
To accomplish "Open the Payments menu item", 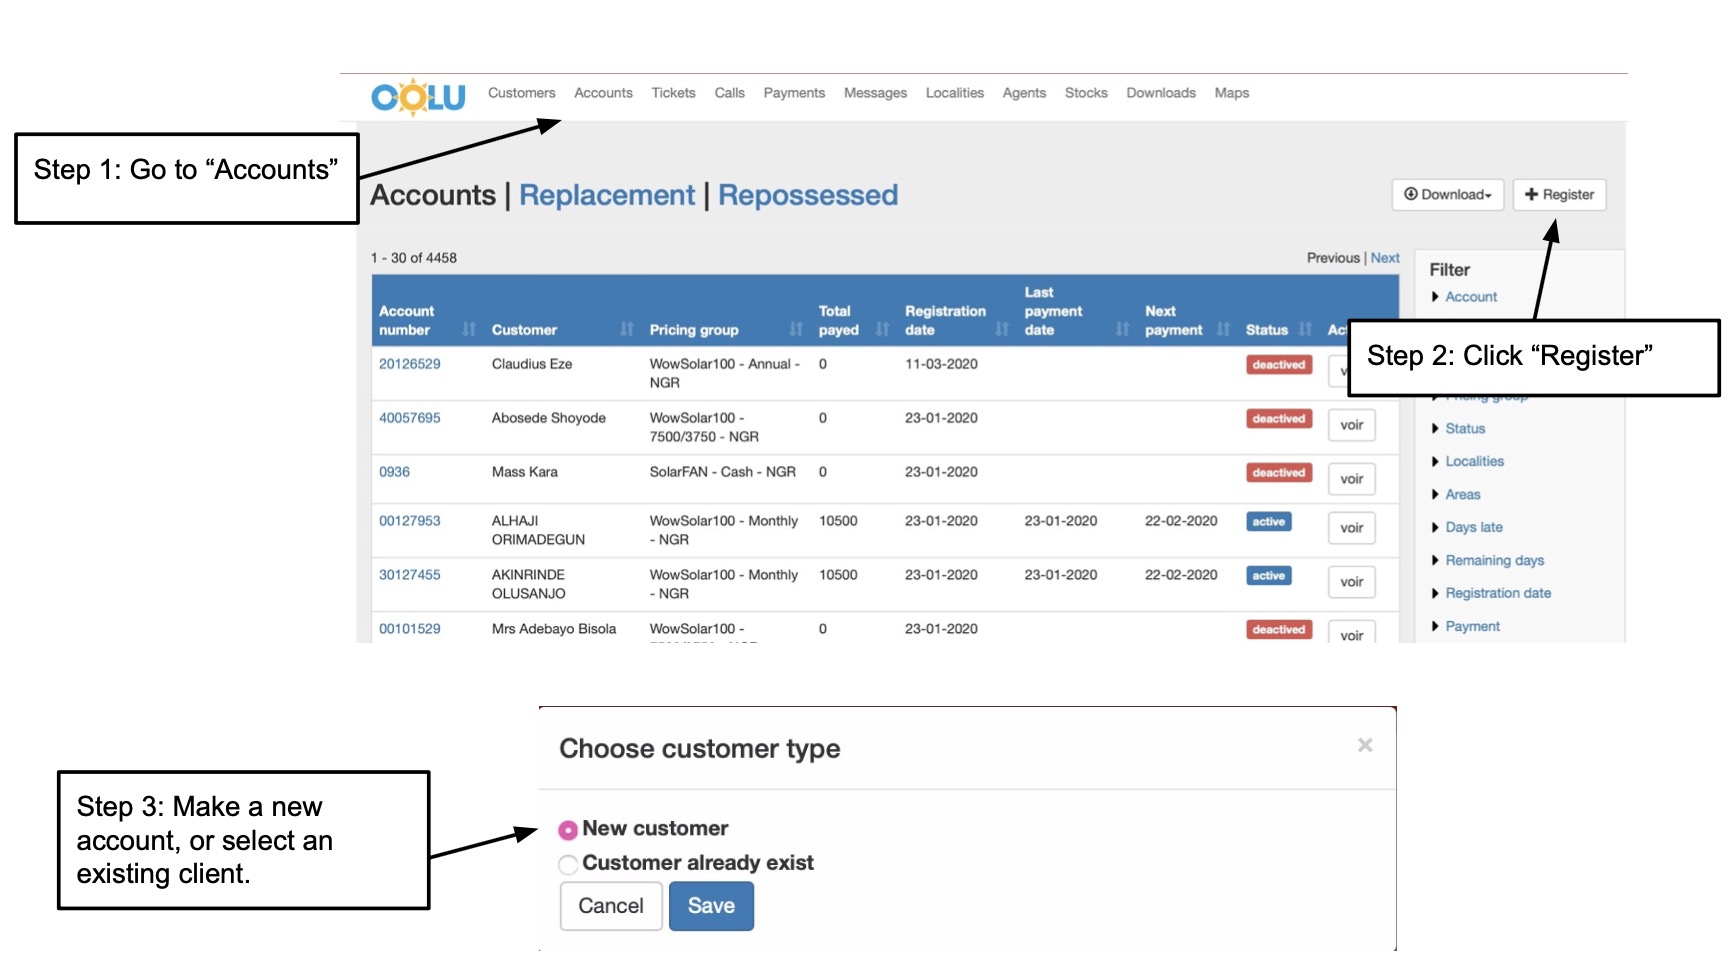I will pyautogui.click(x=794, y=93).
